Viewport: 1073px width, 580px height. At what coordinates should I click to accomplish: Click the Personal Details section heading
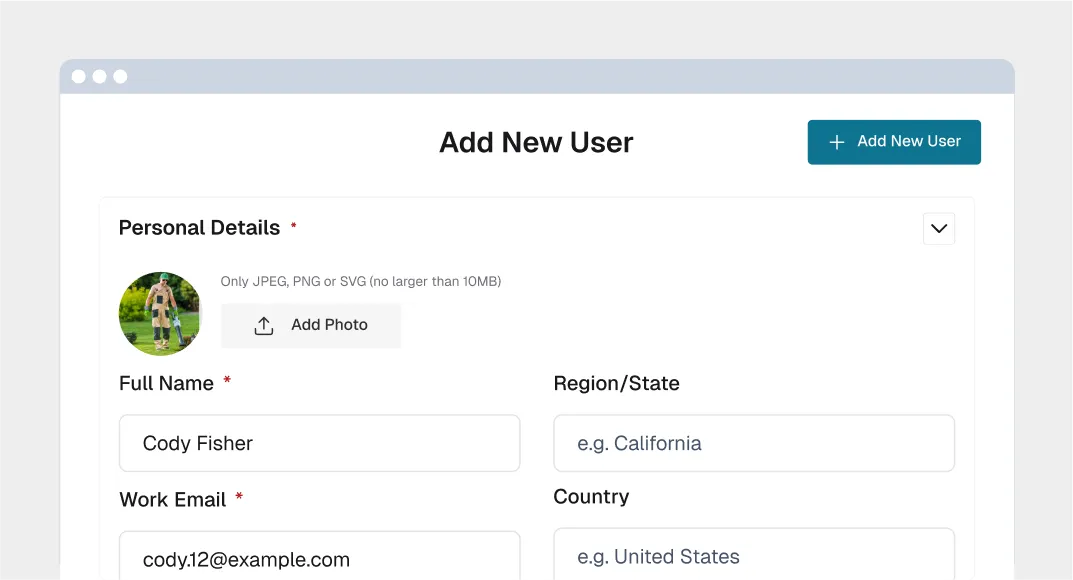click(x=199, y=228)
